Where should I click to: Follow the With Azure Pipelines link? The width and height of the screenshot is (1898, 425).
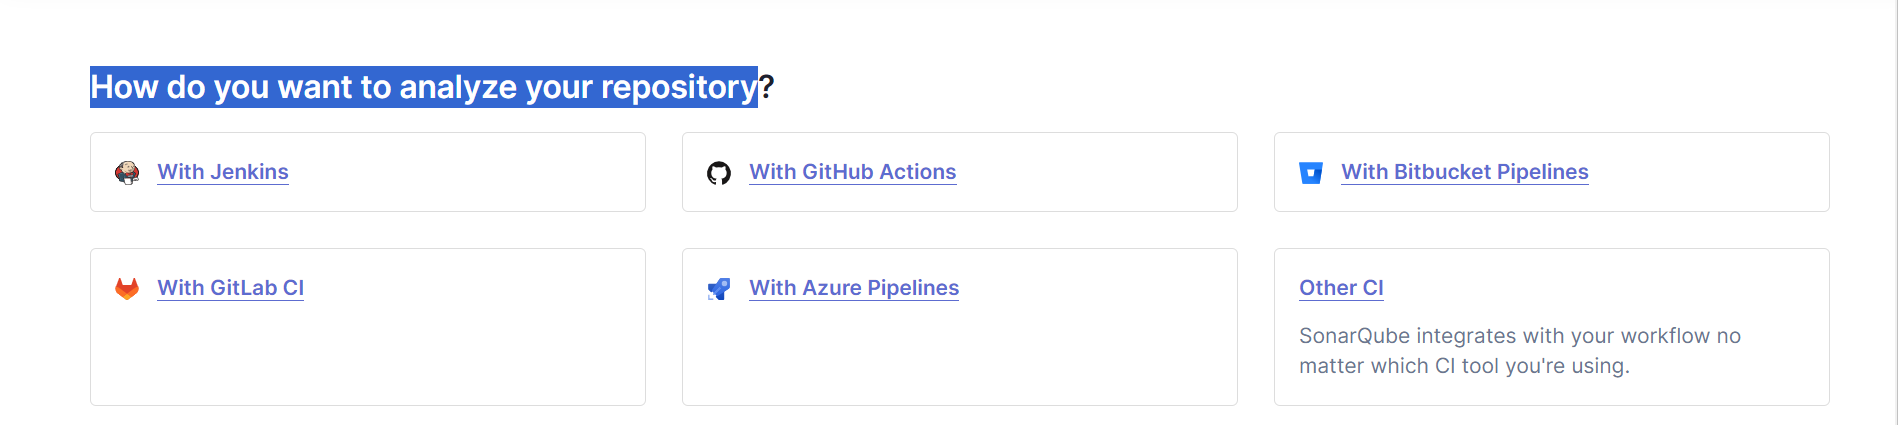[854, 288]
